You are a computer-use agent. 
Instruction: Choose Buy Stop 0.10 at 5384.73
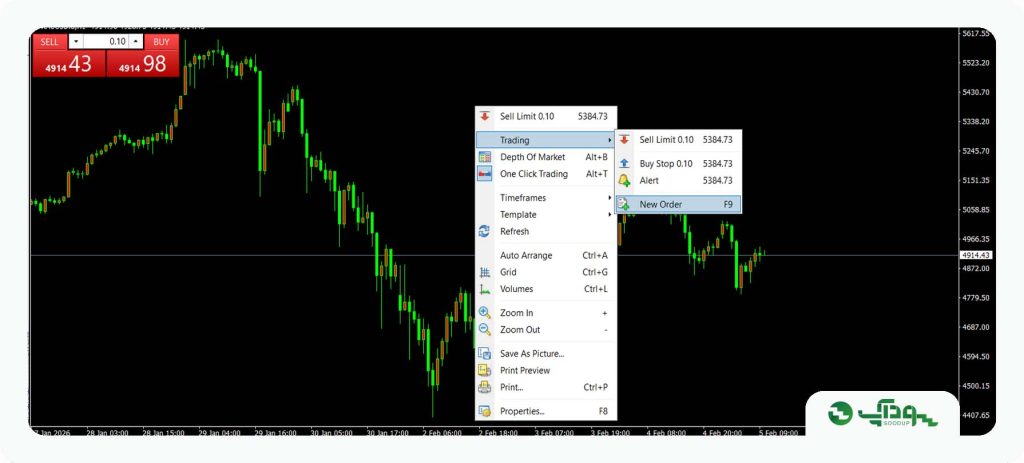click(679, 163)
